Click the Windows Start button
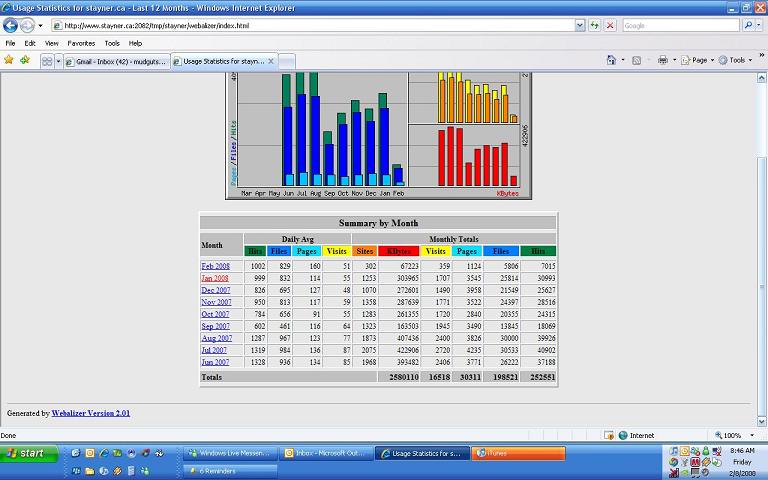This screenshot has width=768, height=480. (x=26, y=453)
